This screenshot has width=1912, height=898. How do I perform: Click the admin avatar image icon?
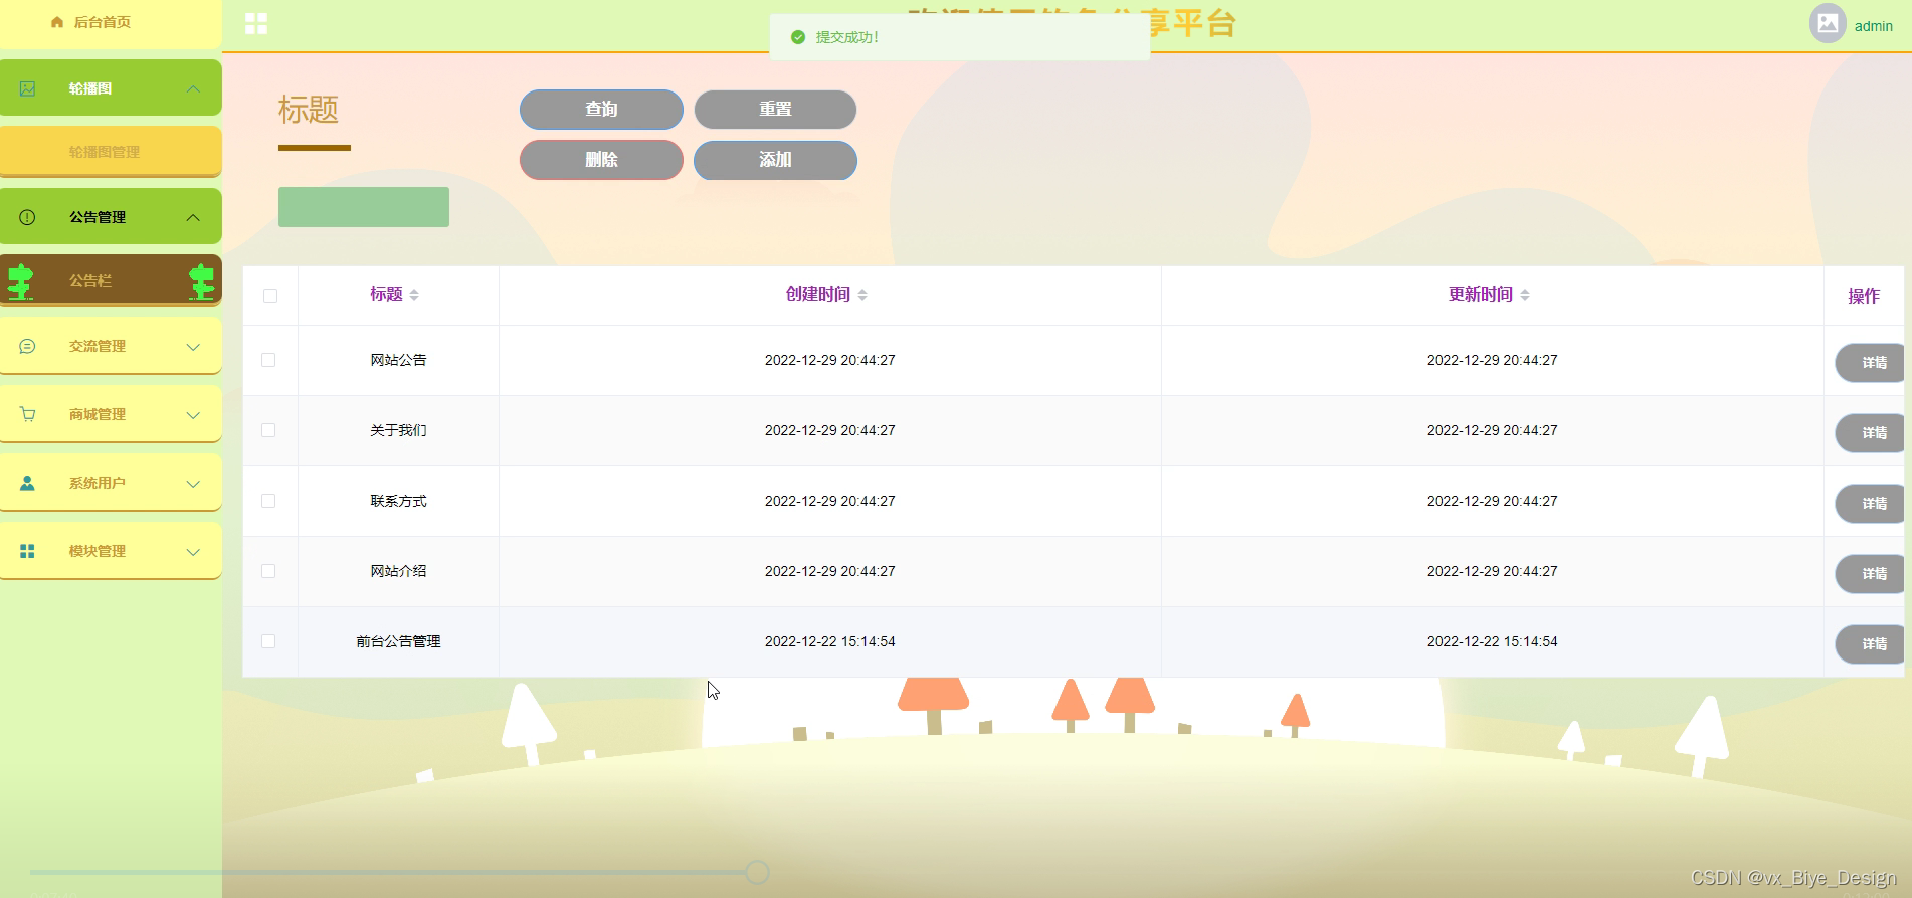[1828, 23]
